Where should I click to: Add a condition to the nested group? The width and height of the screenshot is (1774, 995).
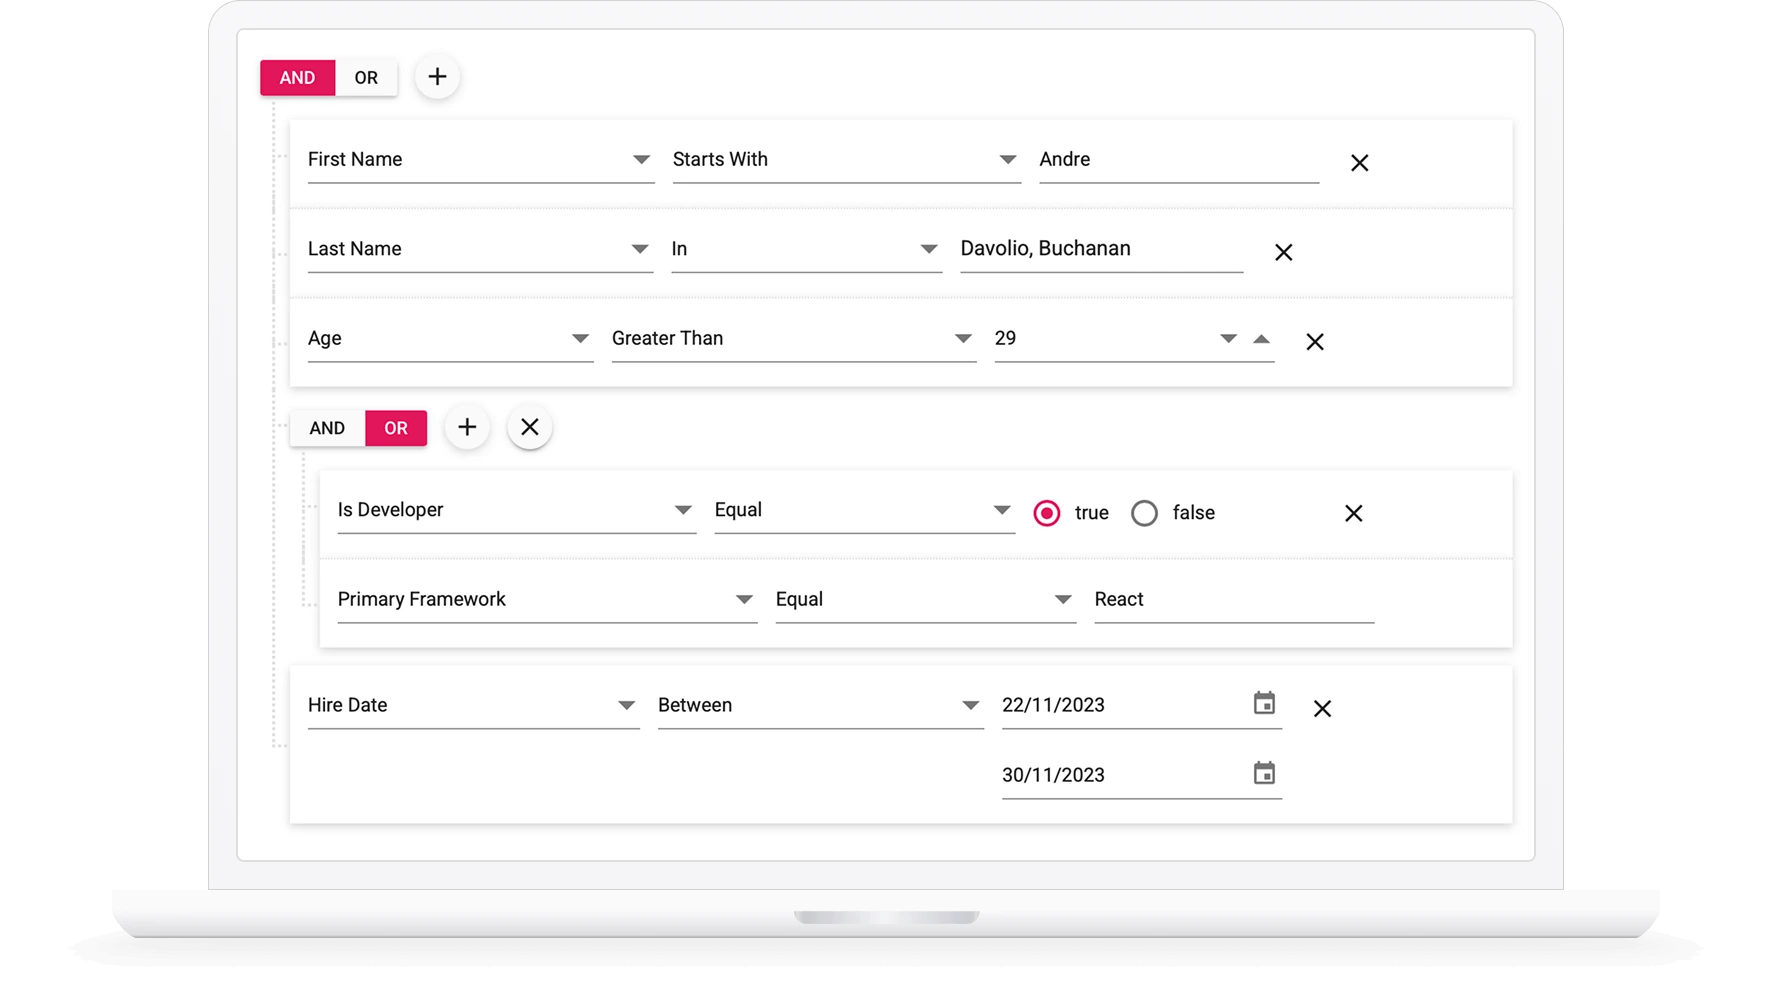coord(467,428)
